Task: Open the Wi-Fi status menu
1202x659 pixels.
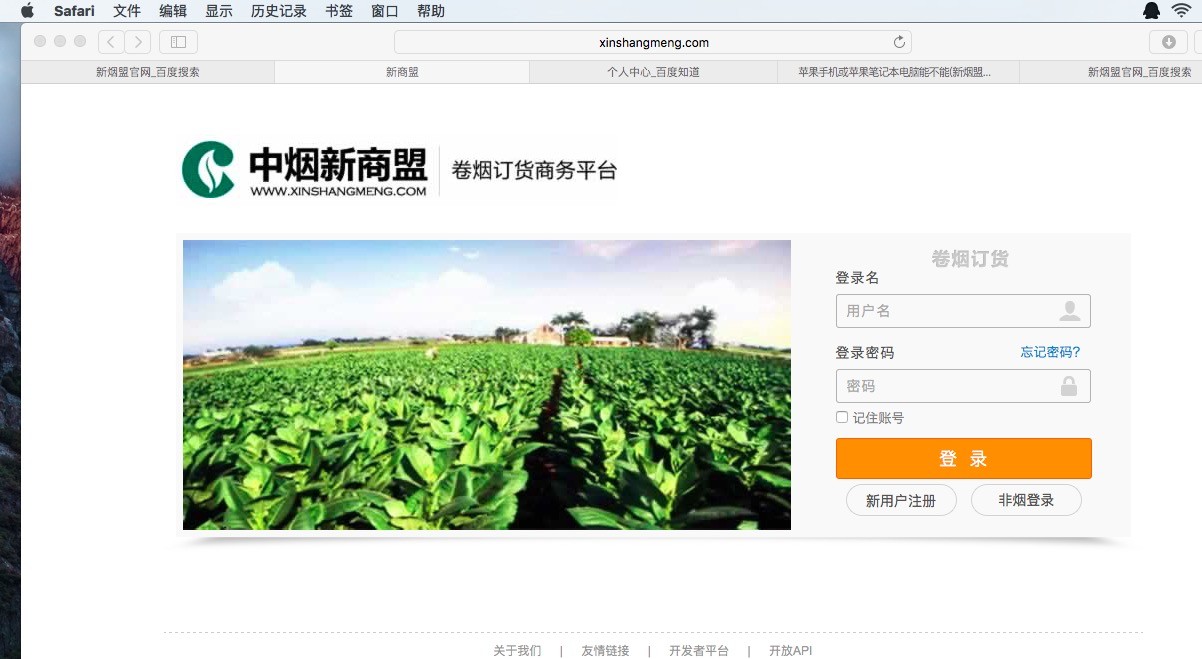Action: click(1182, 11)
